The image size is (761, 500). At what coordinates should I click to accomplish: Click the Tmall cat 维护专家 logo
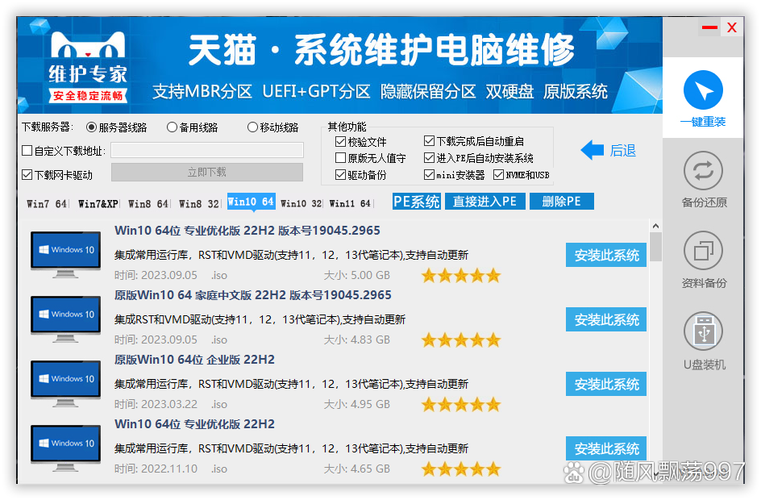point(88,67)
